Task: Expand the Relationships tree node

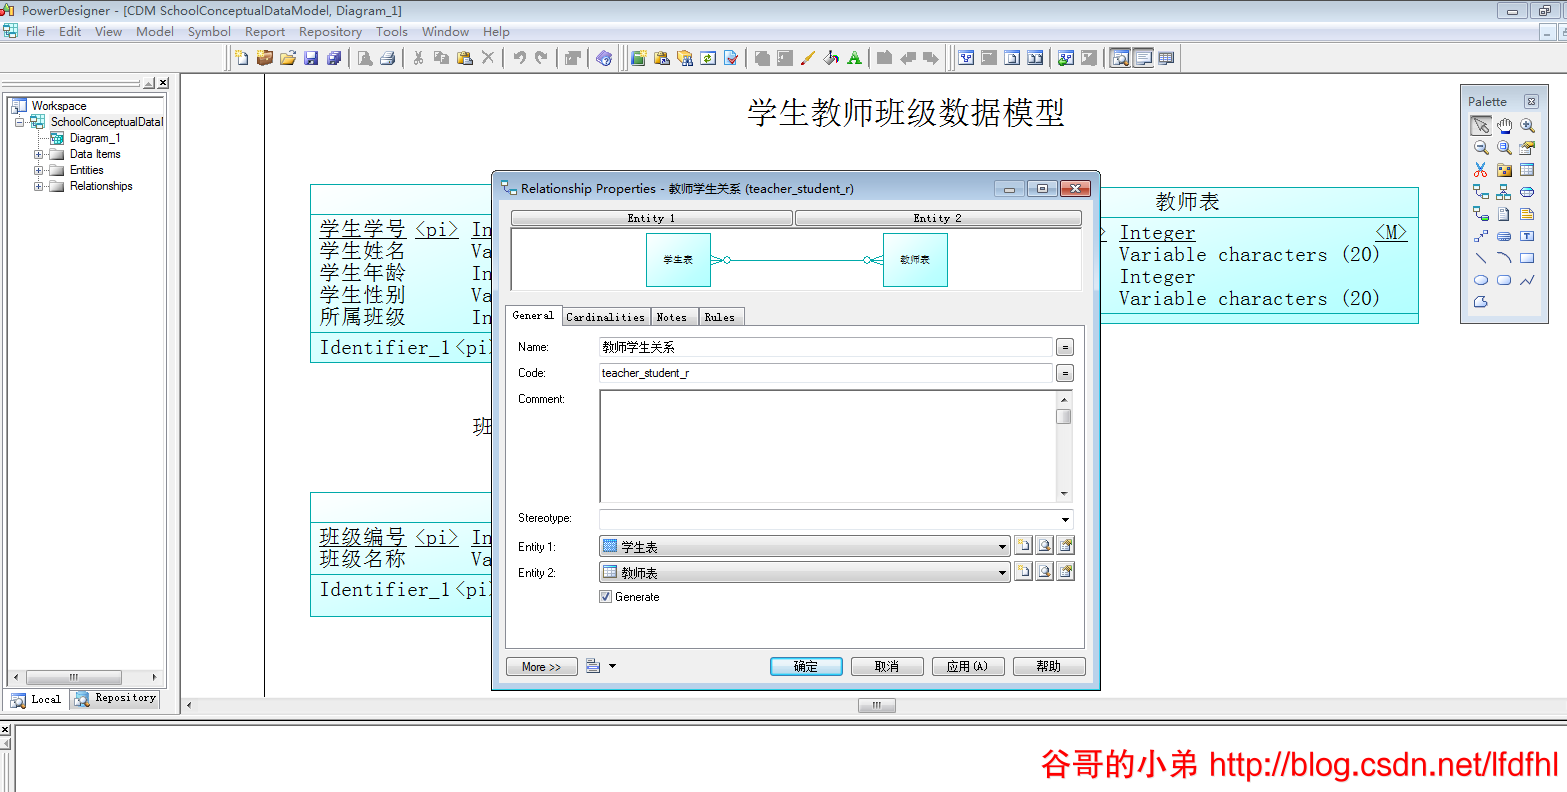Action: point(39,186)
